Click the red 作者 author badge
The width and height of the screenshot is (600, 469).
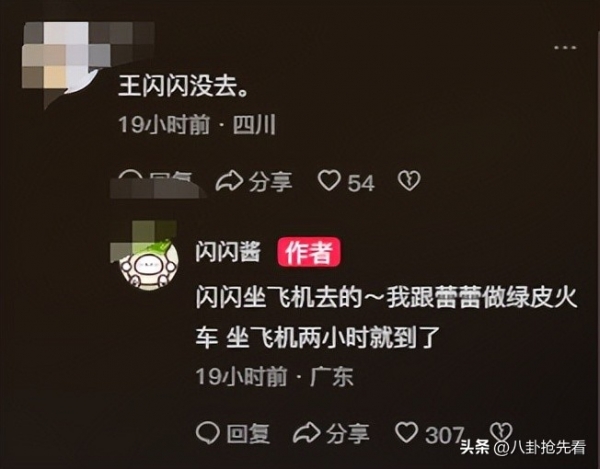pos(309,252)
